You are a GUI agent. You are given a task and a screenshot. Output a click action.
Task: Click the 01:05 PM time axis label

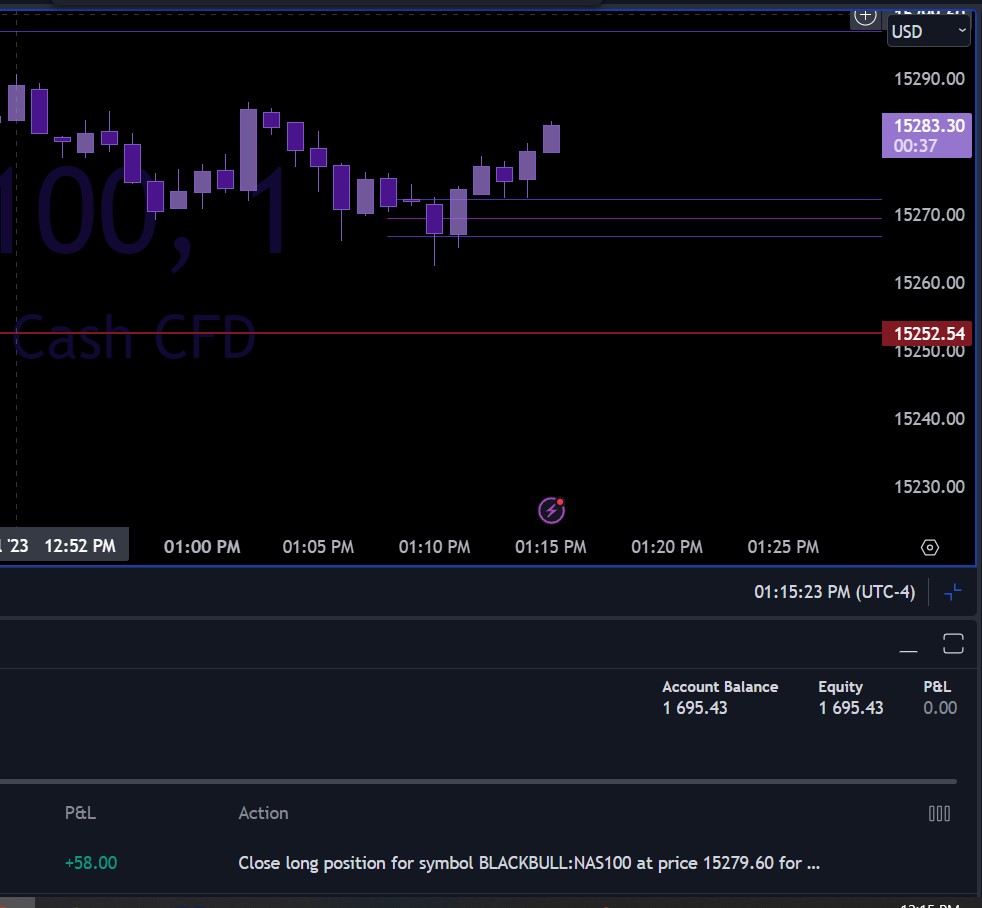point(318,547)
